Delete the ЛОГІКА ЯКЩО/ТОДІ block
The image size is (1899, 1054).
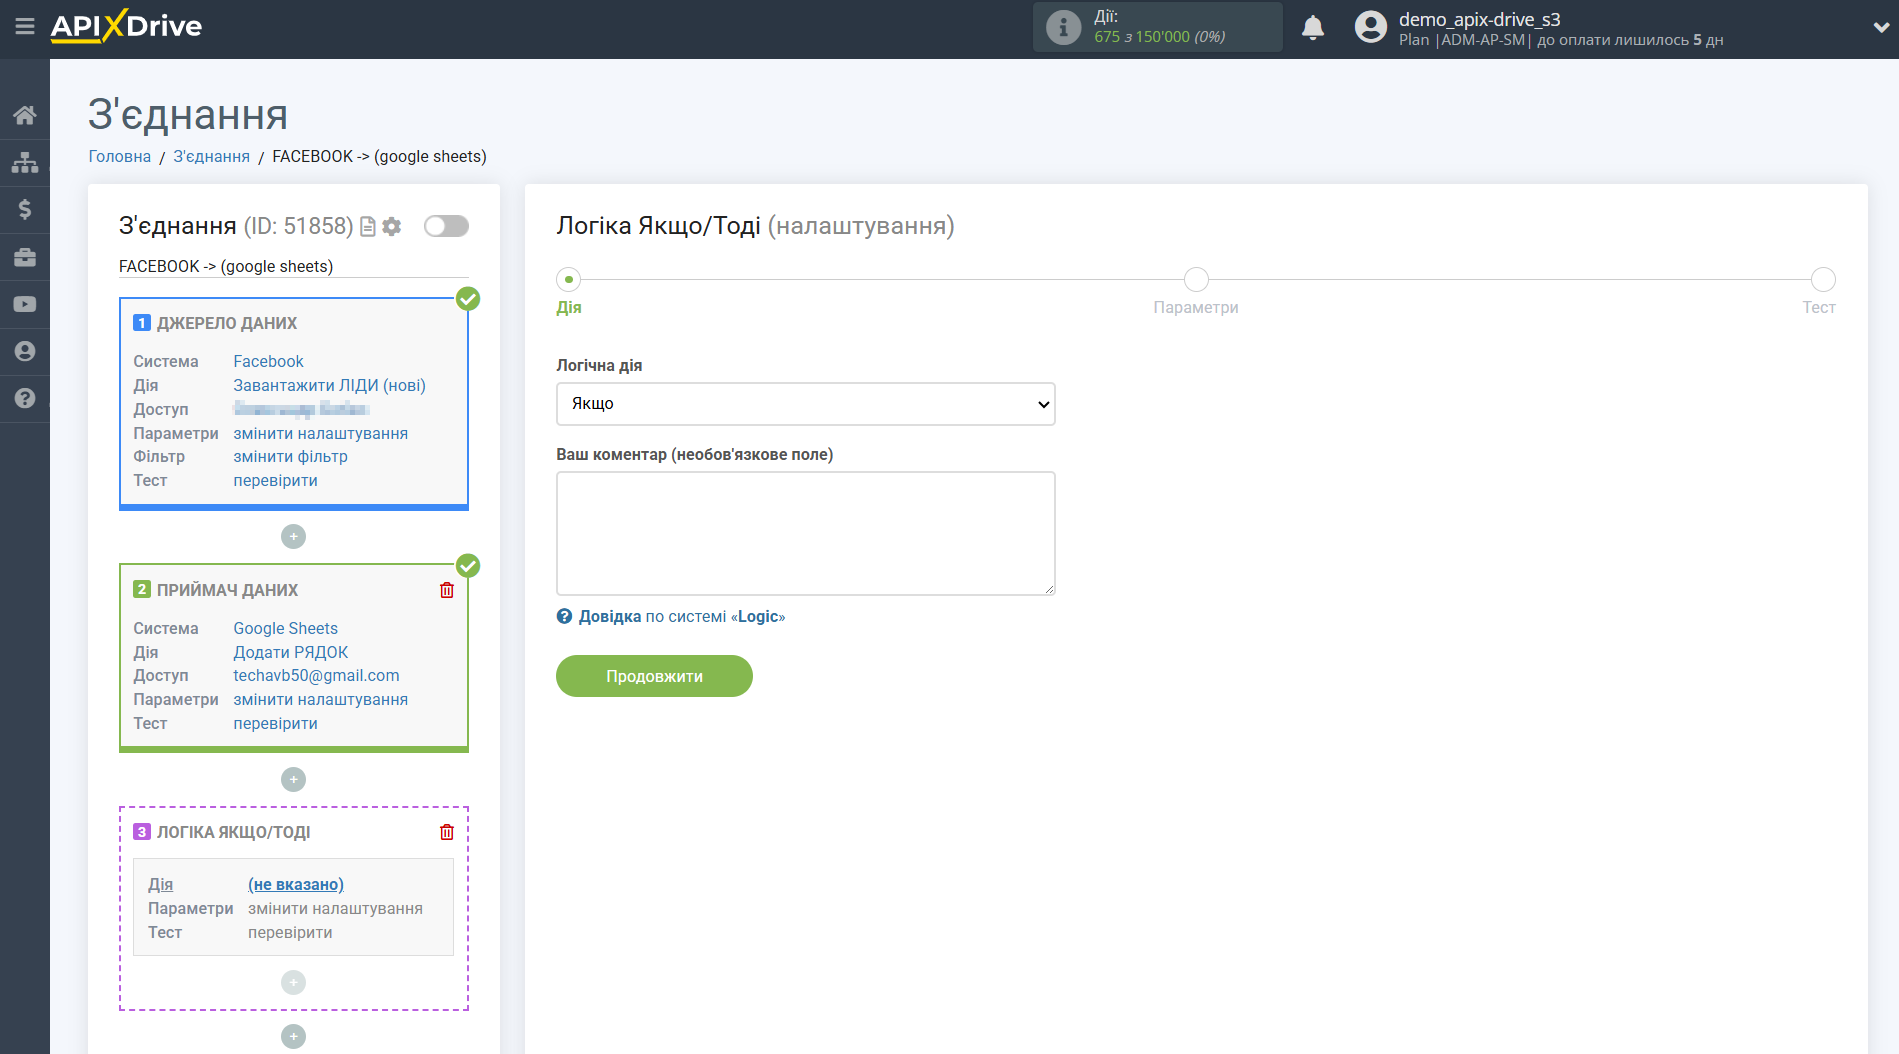(x=447, y=832)
